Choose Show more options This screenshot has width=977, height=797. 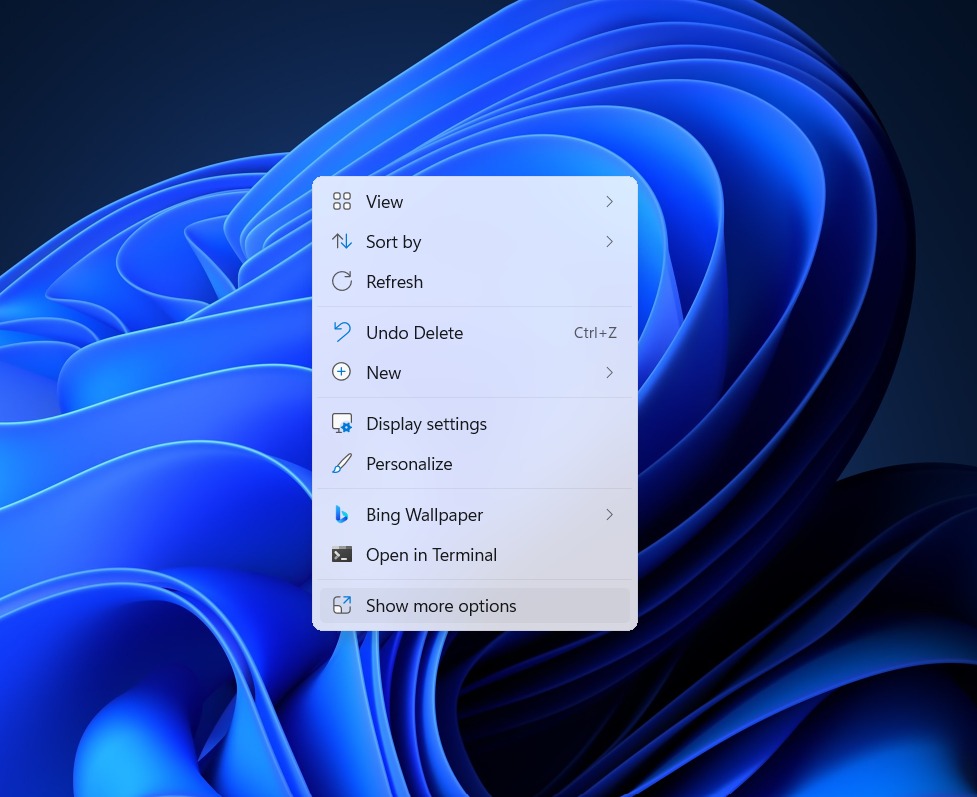point(475,605)
